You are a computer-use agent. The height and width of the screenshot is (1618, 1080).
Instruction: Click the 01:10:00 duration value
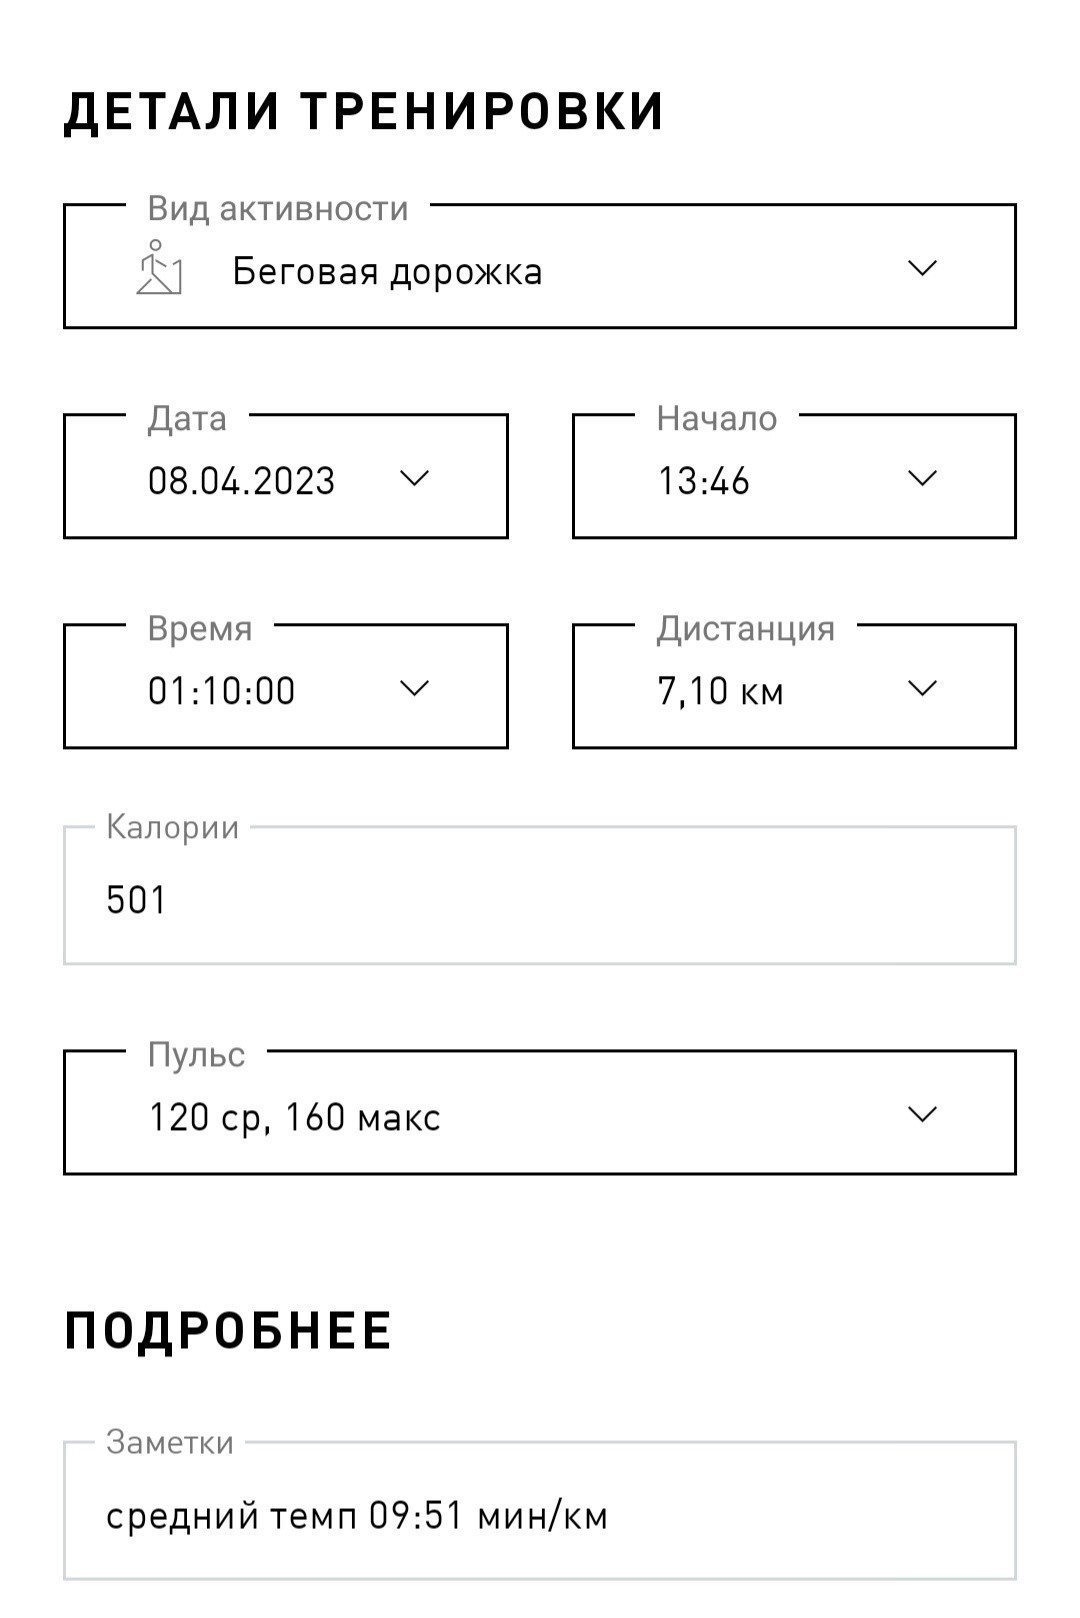click(222, 691)
